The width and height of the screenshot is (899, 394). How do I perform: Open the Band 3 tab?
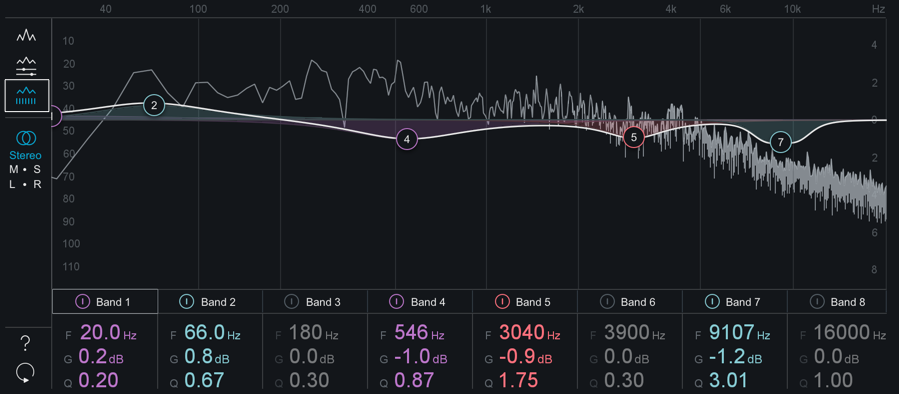tap(315, 302)
